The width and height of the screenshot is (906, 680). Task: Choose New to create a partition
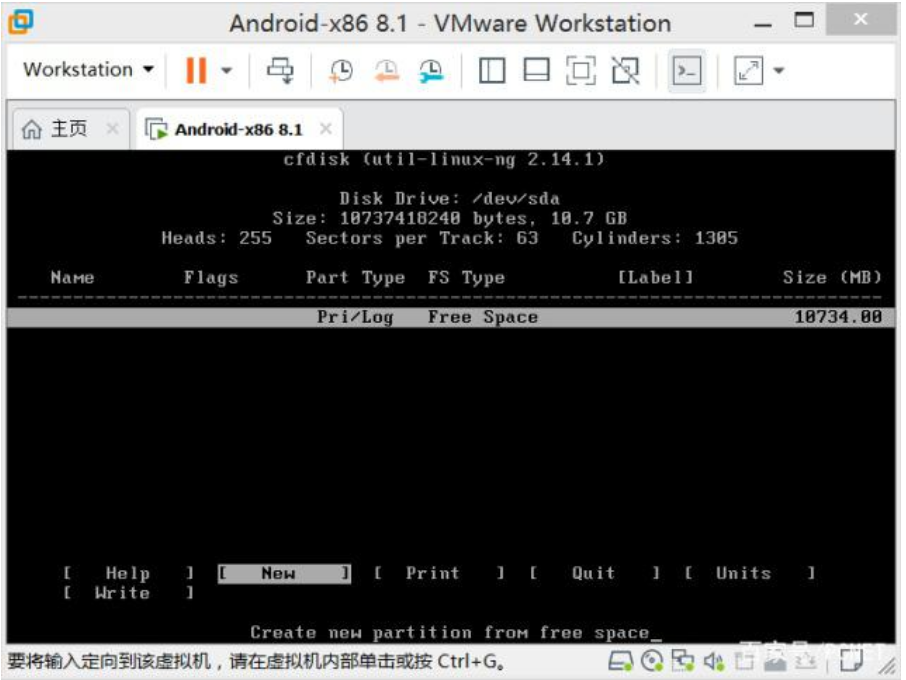coord(284,573)
